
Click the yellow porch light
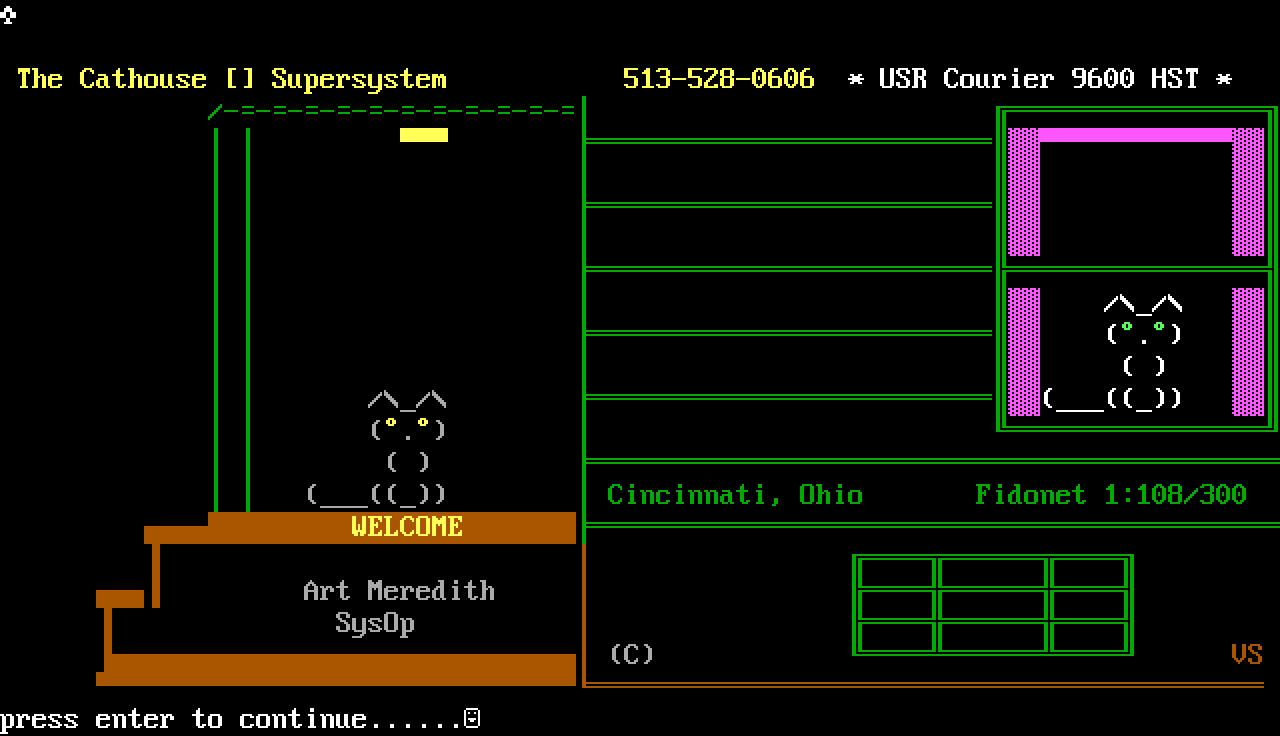(x=424, y=135)
